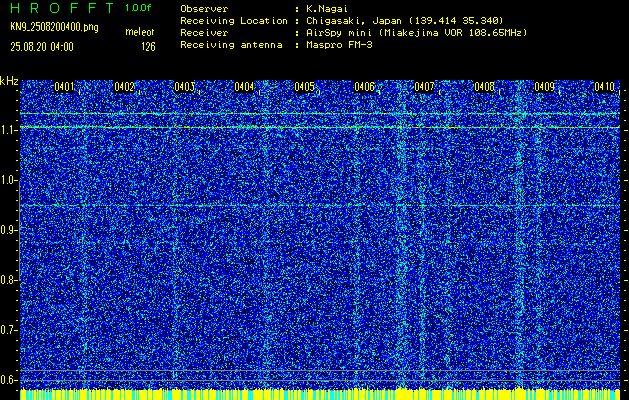Click the Receiving Location label
Screen dimensions: 629x400
(x=234, y=20)
